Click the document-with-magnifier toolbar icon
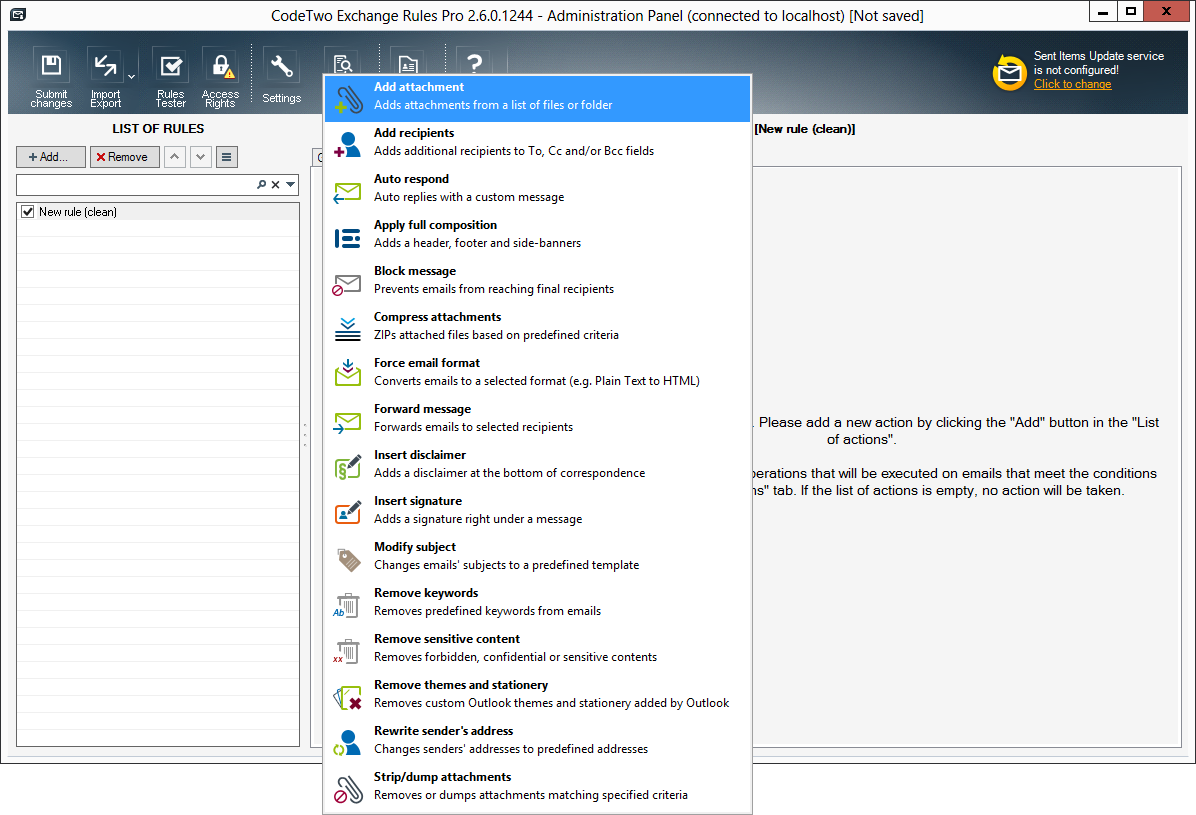Screen dimensions: 1196x815 (x=345, y=62)
